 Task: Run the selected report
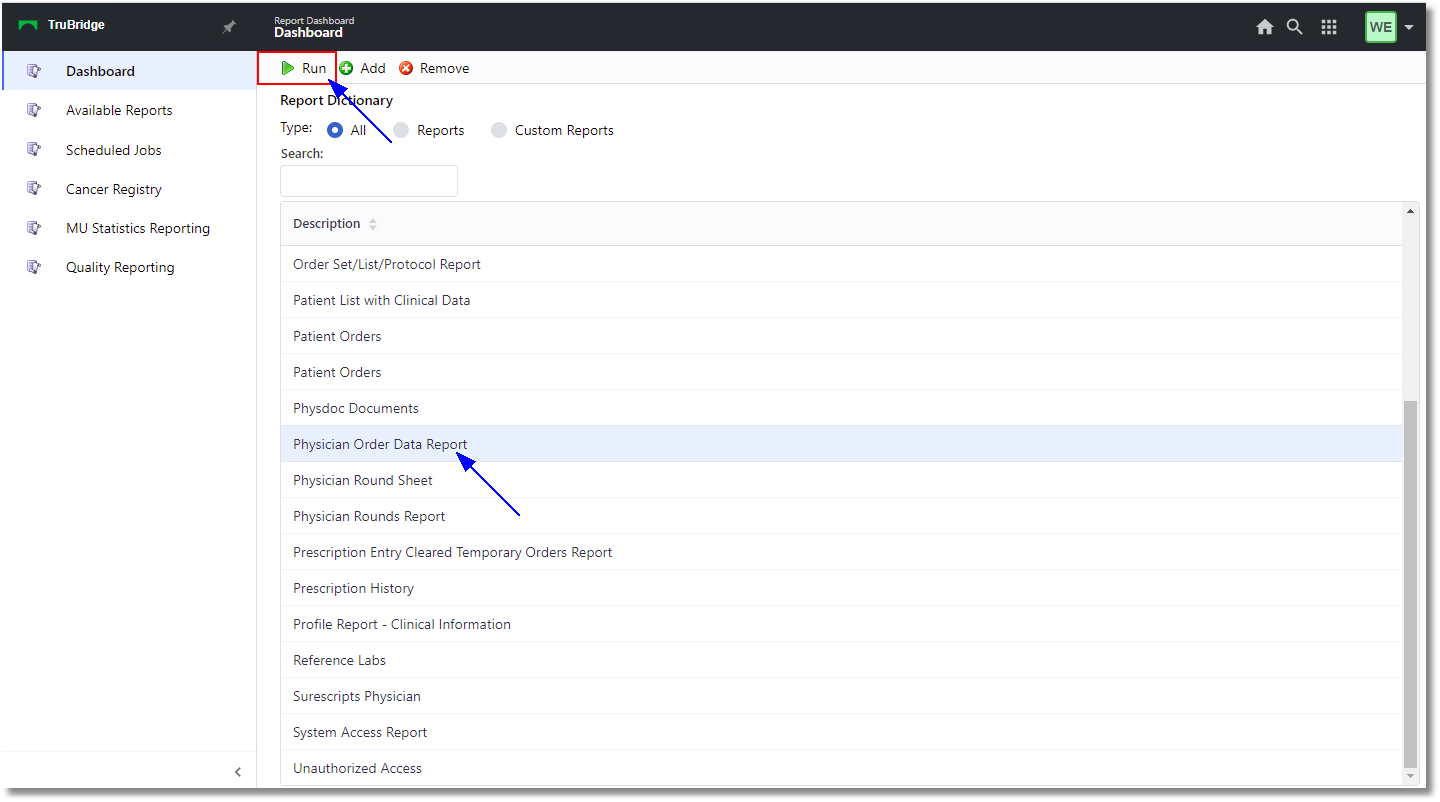click(x=303, y=68)
